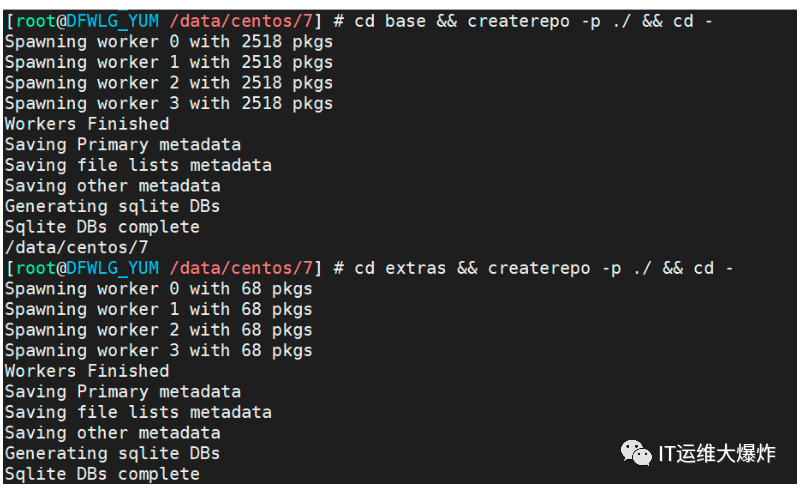Viewport: 802px width, 489px height.
Task: Select line 'Spawning worker 3 with 68 pkgs'
Action: coord(158,350)
